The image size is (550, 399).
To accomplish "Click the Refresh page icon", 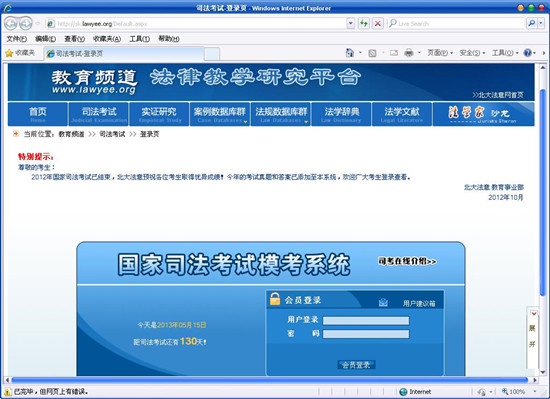I will (x=364, y=23).
